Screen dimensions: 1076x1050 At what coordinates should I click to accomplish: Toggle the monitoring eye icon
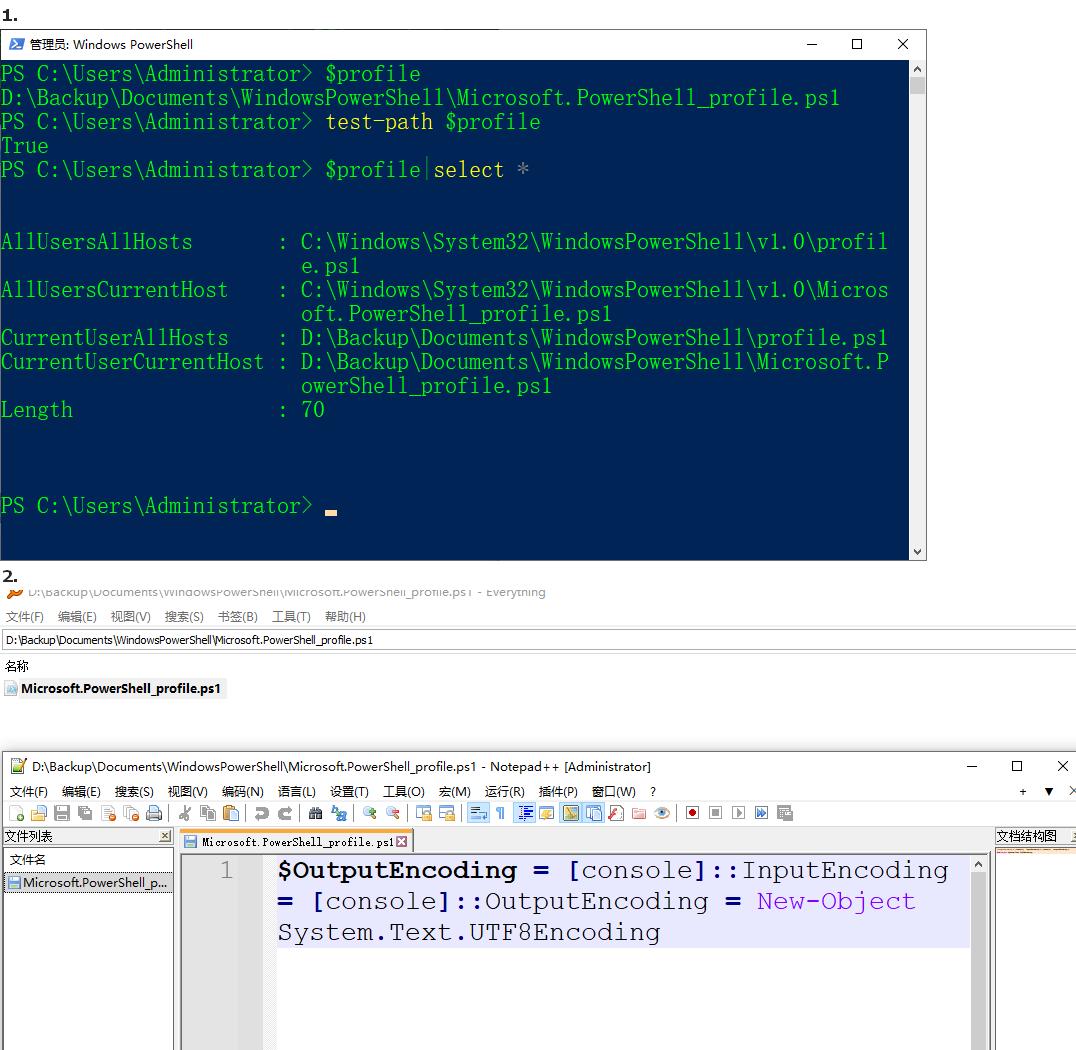662,813
